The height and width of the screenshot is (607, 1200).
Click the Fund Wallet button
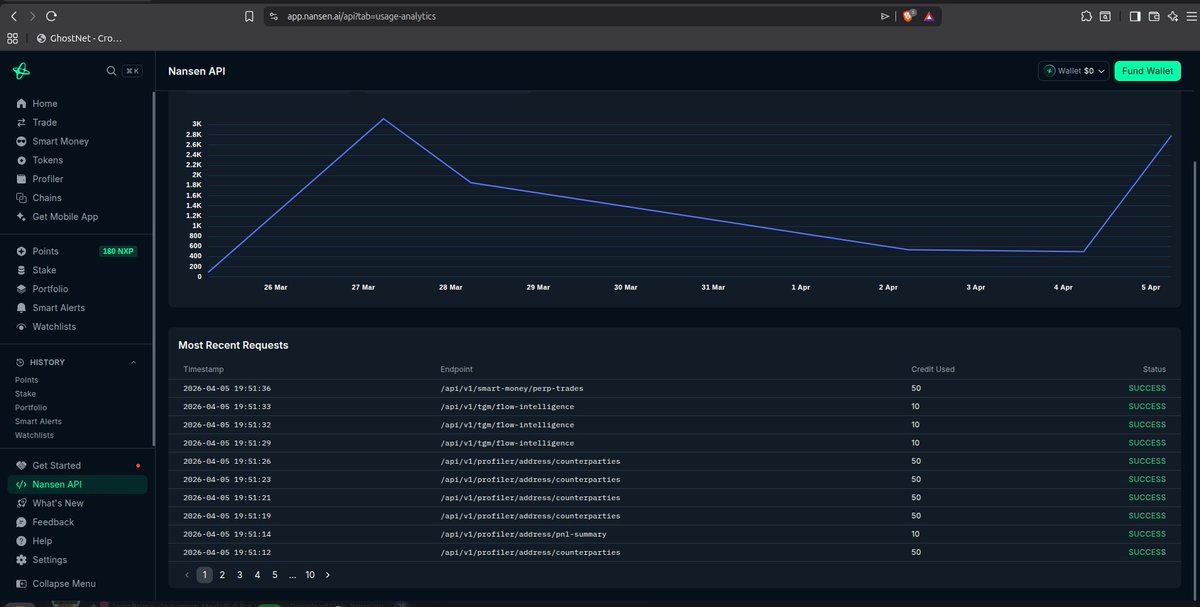[x=1147, y=71]
